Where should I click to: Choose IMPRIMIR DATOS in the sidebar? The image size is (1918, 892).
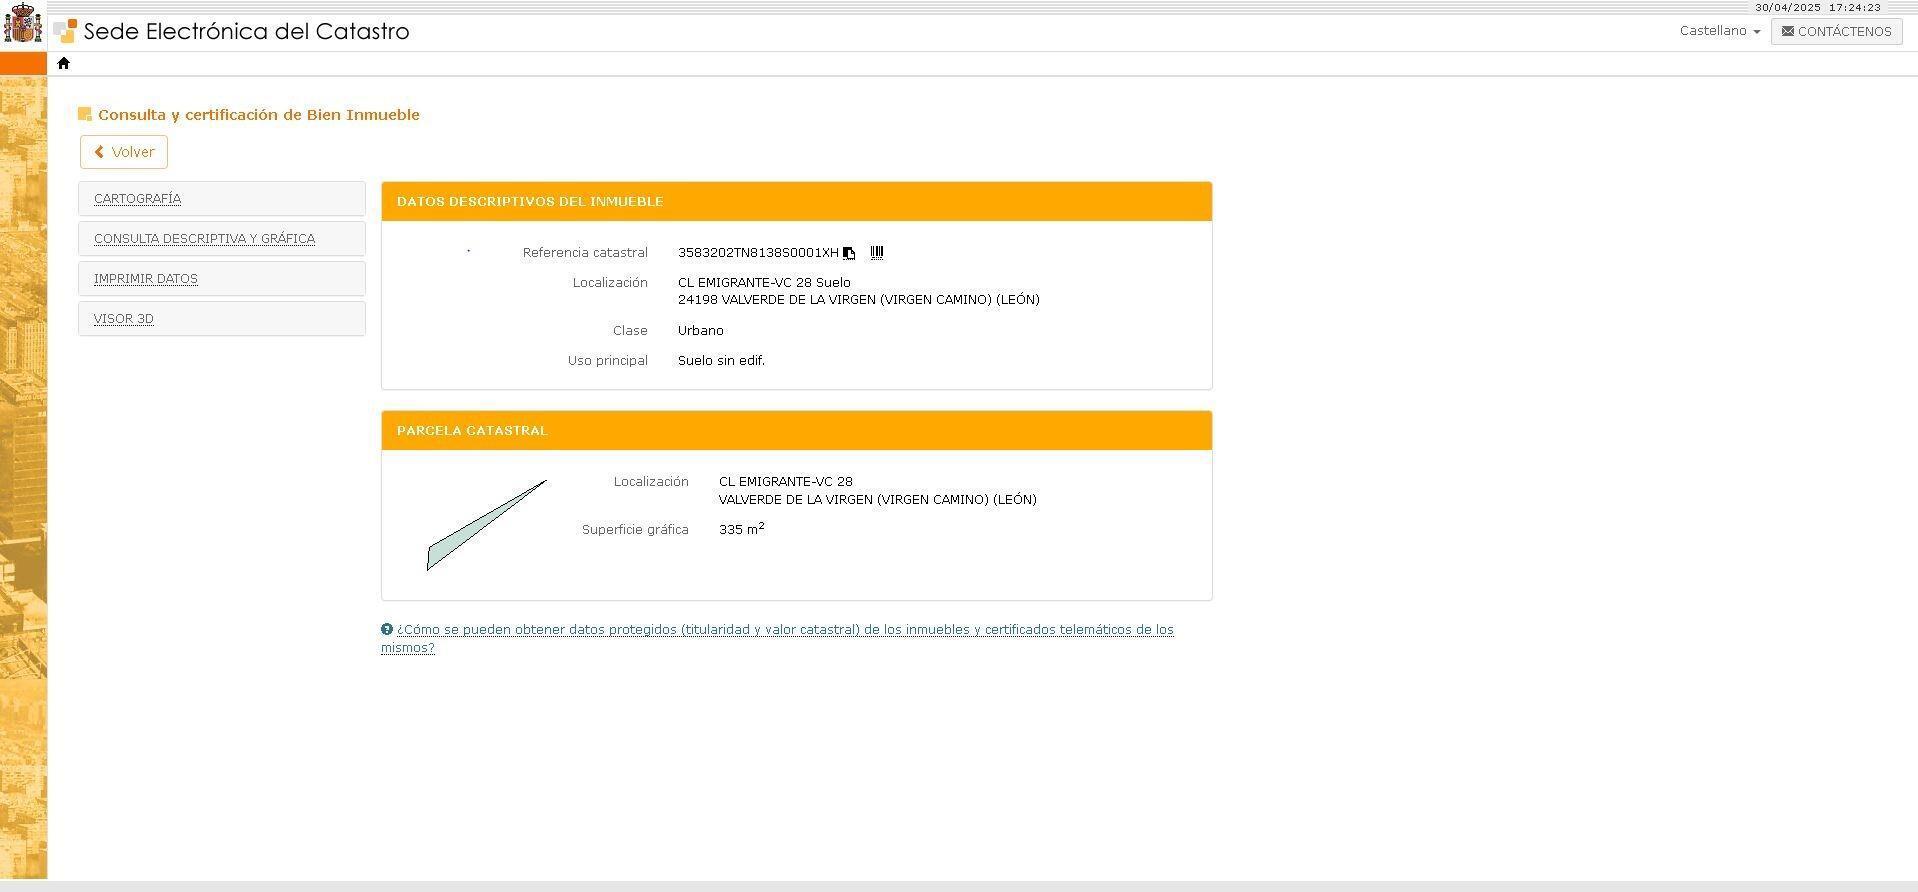[x=146, y=279]
